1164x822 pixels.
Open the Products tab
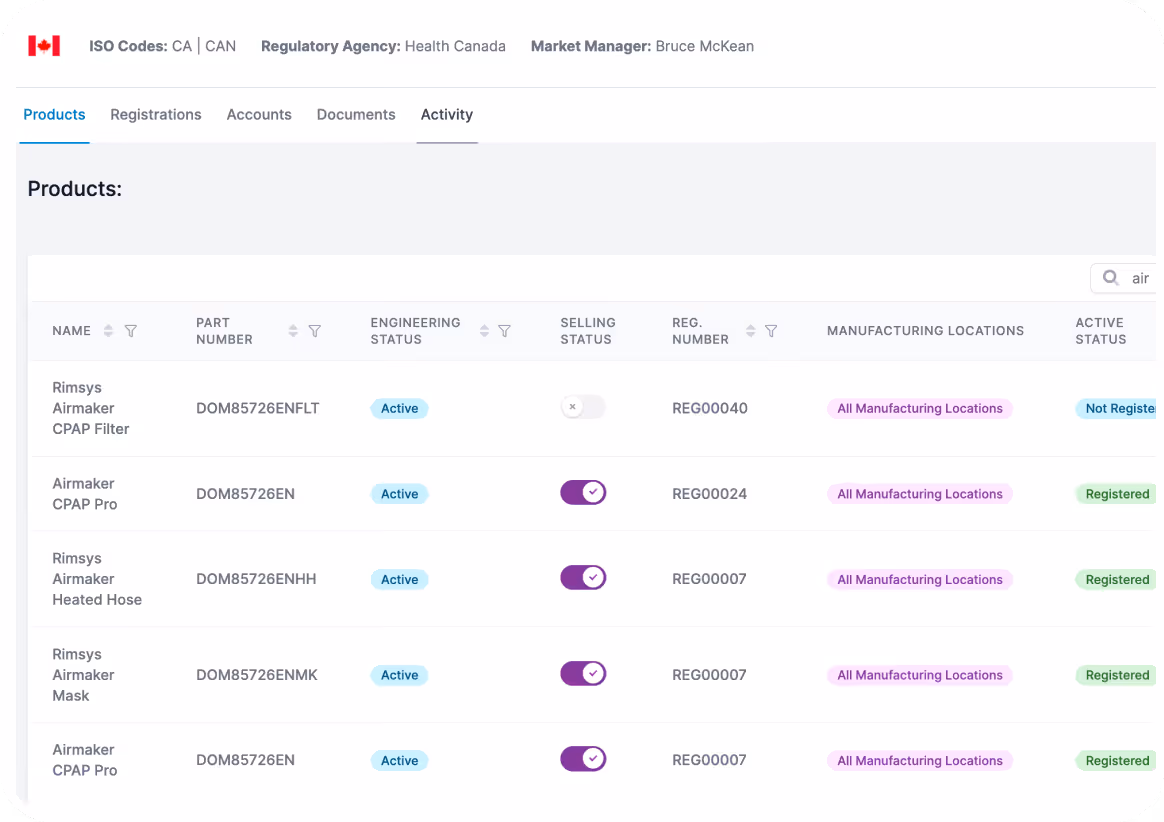click(x=54, y=114)
